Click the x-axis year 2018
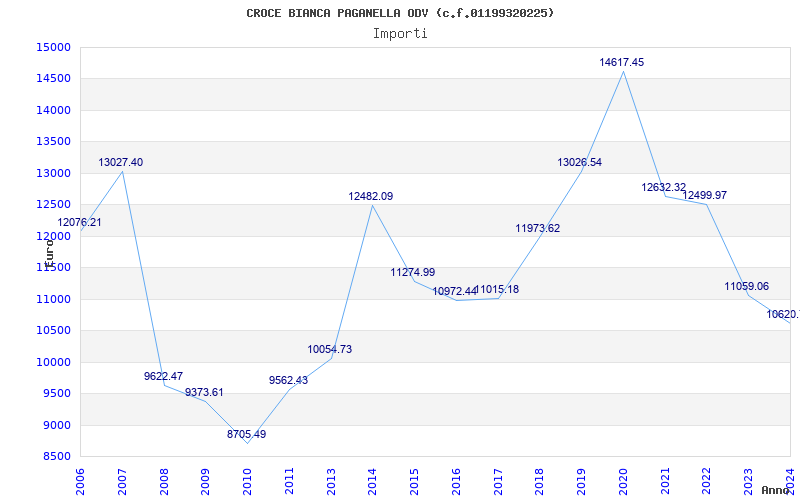The width and height of the screenshot is (800, 500). 540,482
